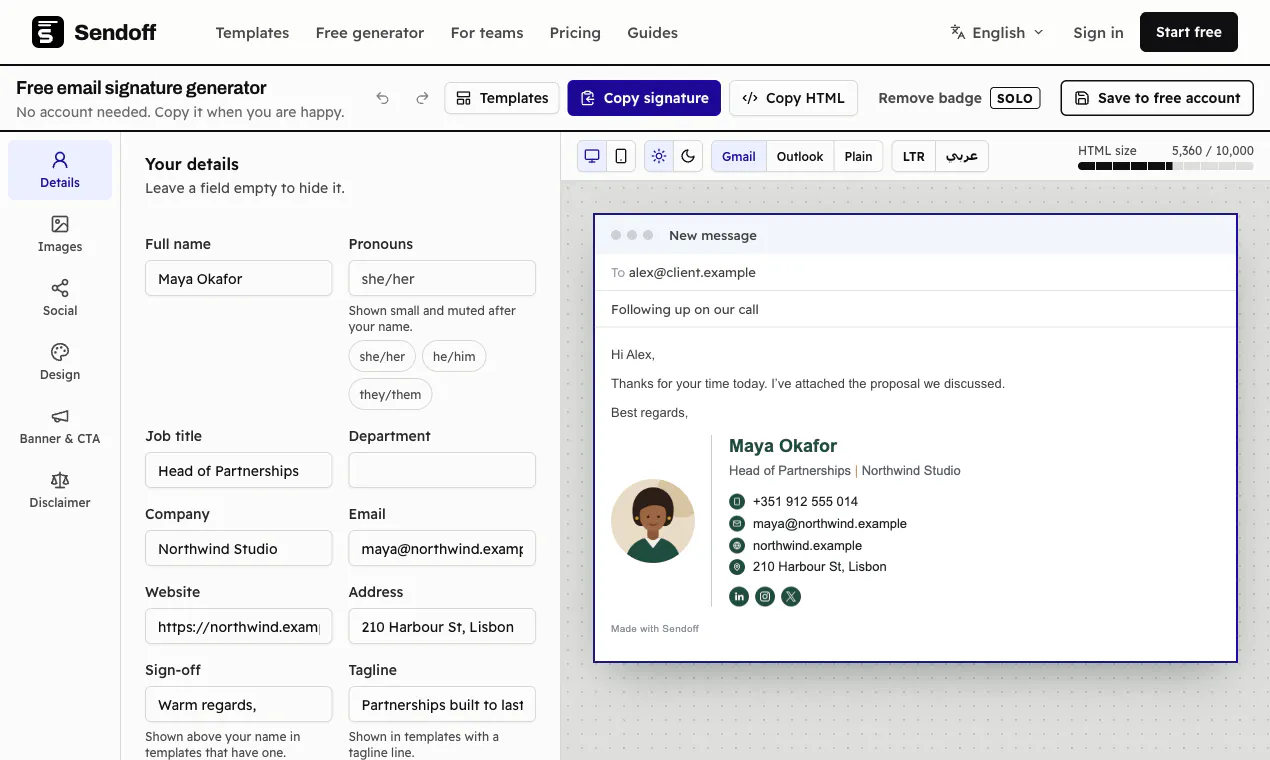Click the Sign in link
1270x760 pixels.
click(x=1098, y=33)
